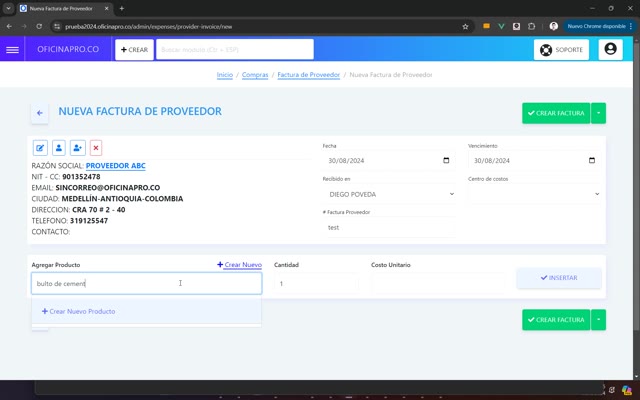Bookmark page with the star icon
This screenshot has width=640, height=400.
[465, 27]
